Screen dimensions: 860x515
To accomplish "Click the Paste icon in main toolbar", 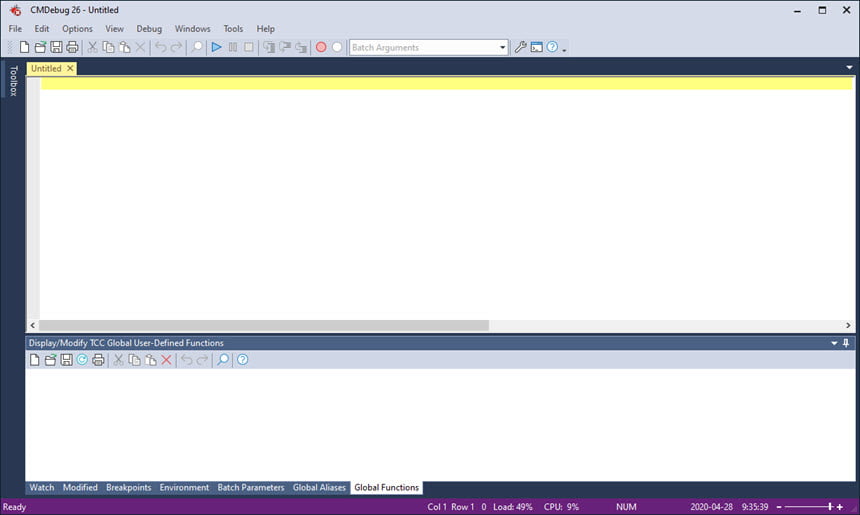I will coord(125,47).
